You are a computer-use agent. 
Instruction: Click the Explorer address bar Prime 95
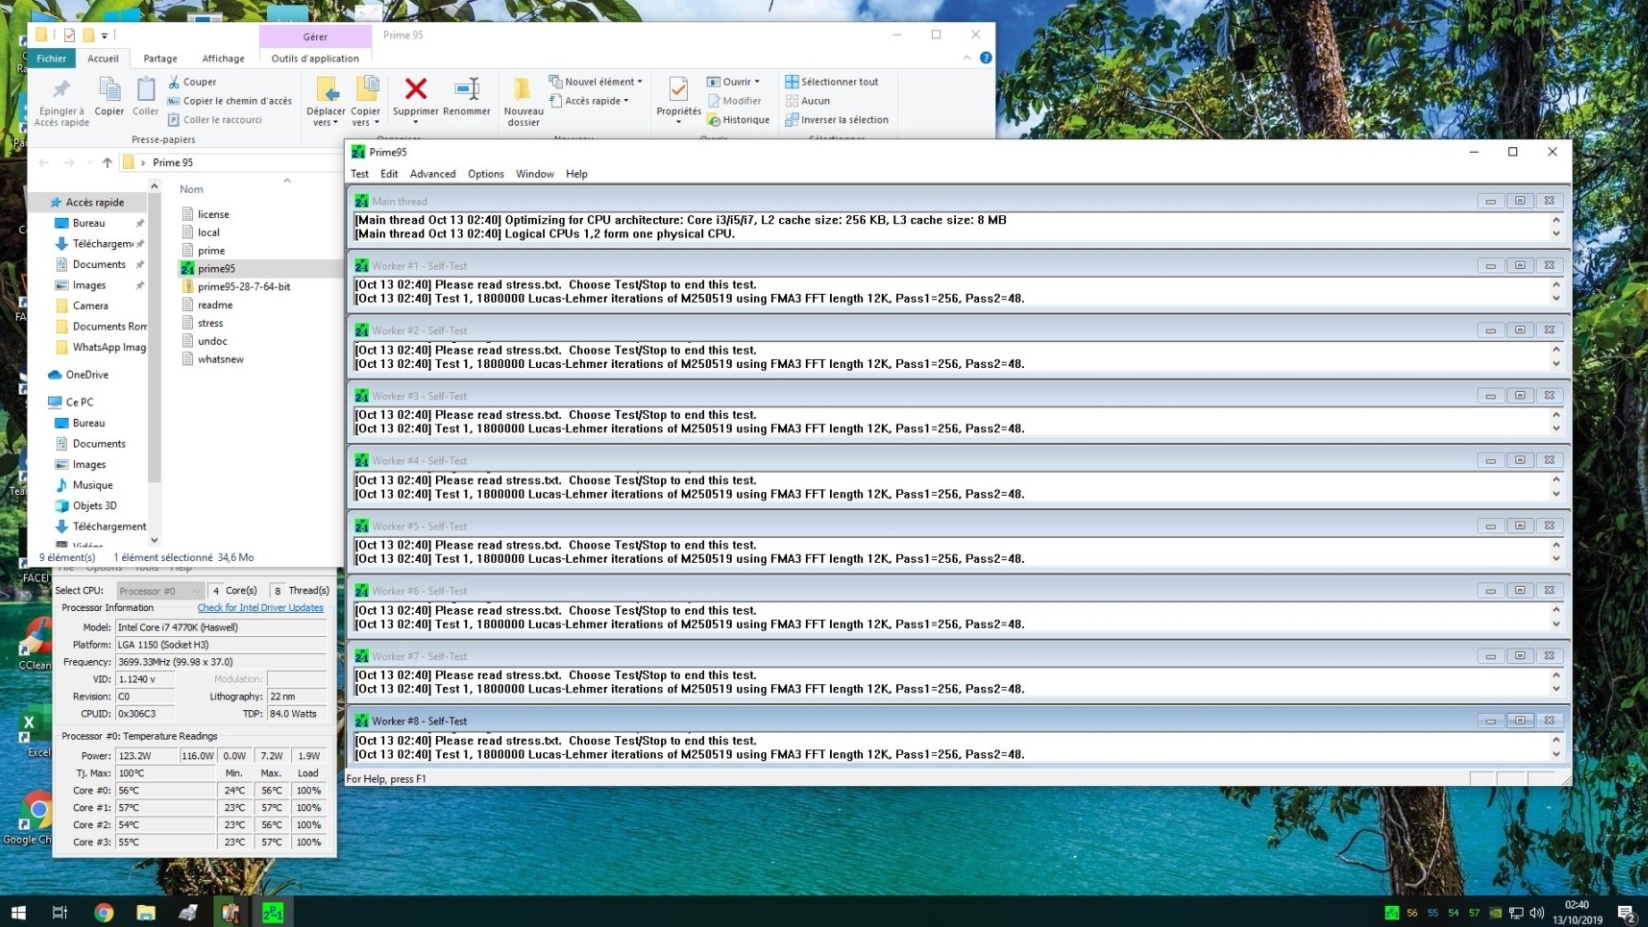coord(173,162)
